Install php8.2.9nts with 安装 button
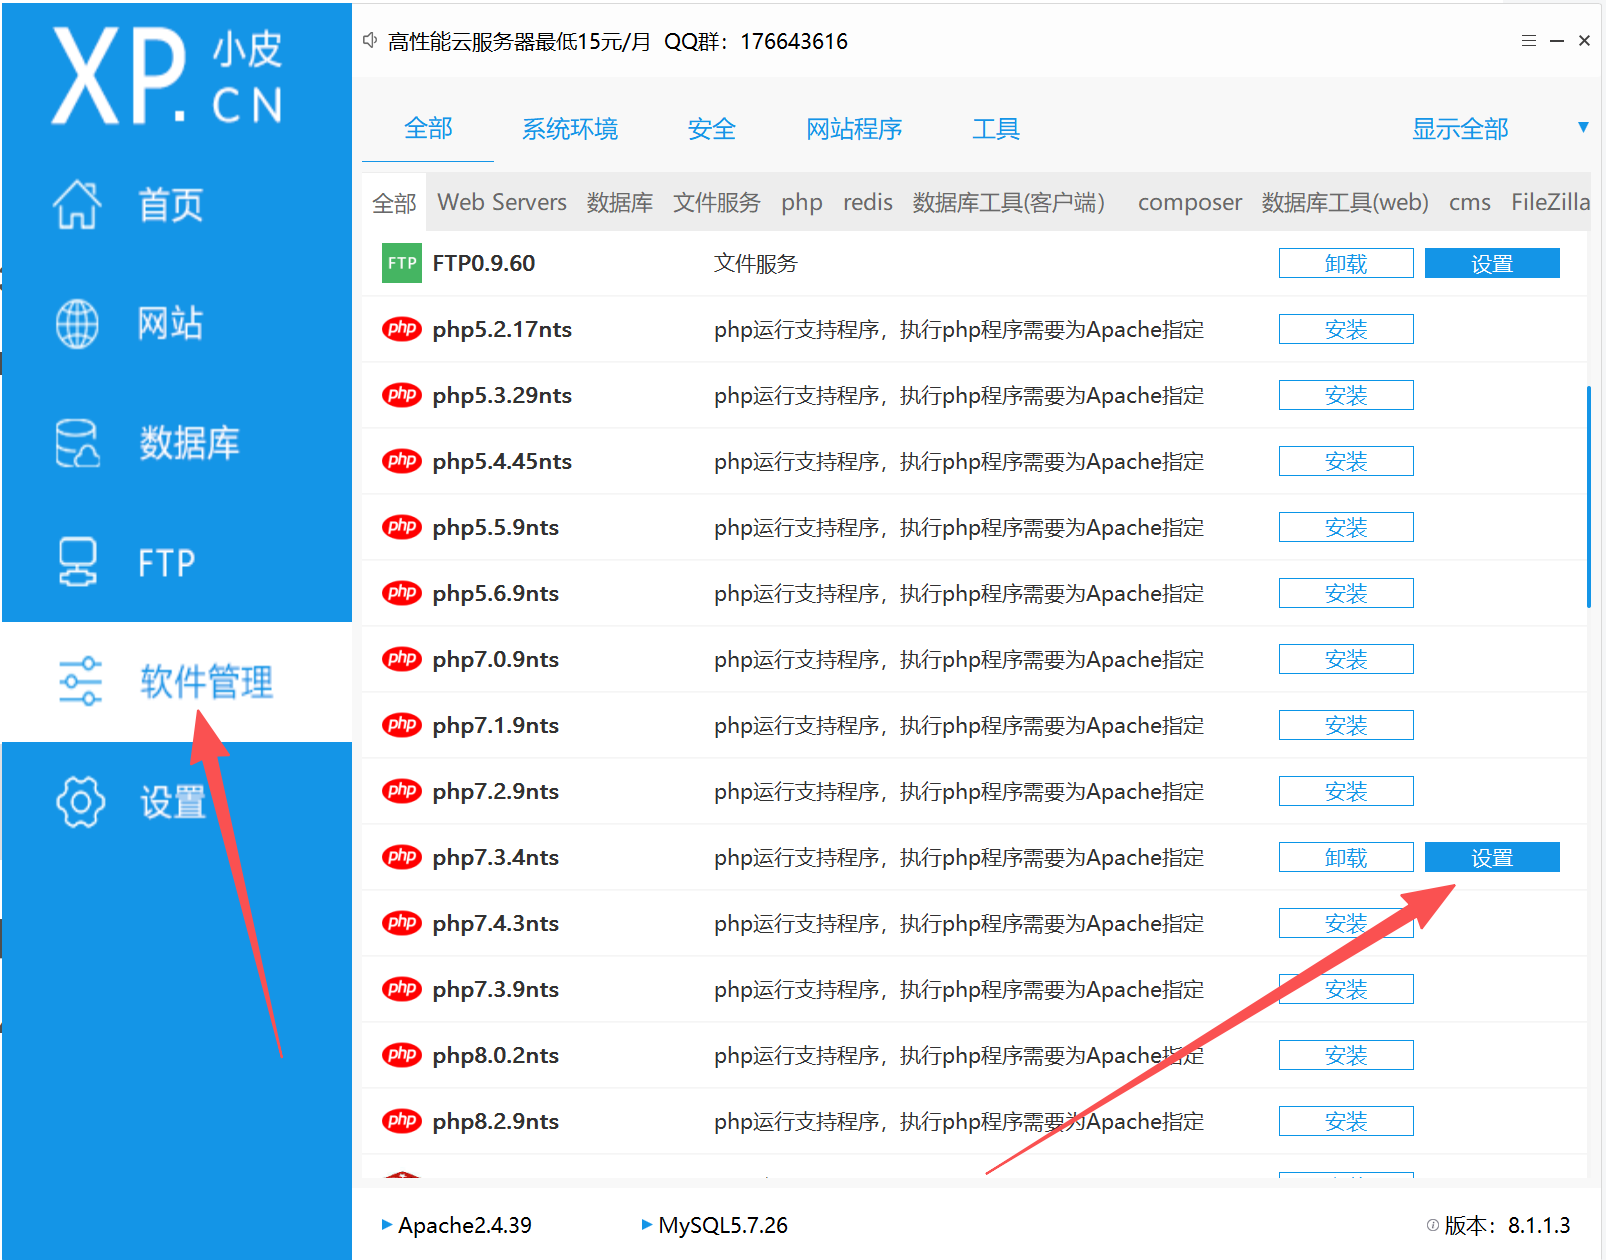This screenshot has width=1606, height=1260. pos(1346,1121)
